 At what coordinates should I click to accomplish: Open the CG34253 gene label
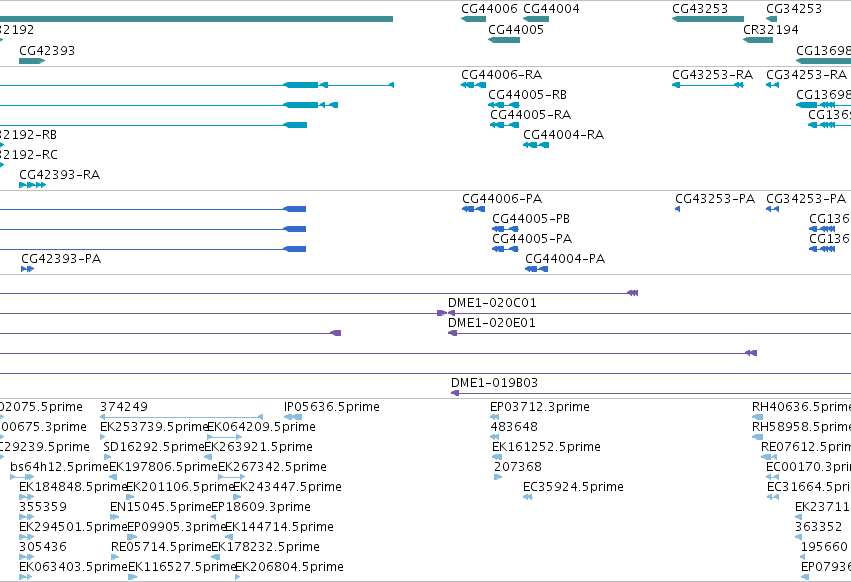793,9
